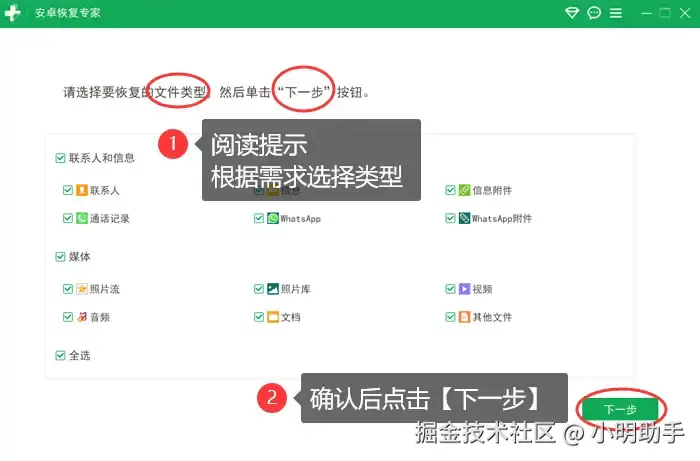The width and height of the screenshot is (700, 461).
Task: Maximize the 安卓恢复专家 window
Action: pyautogui.click(x=665, y=13)
